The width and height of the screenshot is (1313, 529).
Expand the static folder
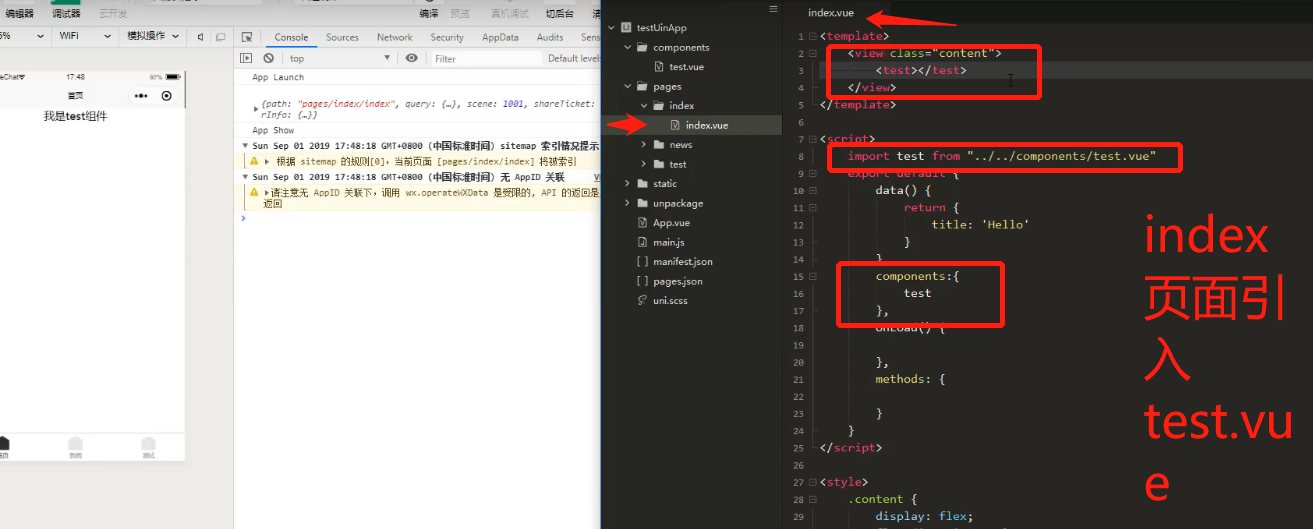pyautogui.click(x=628, y=184)
